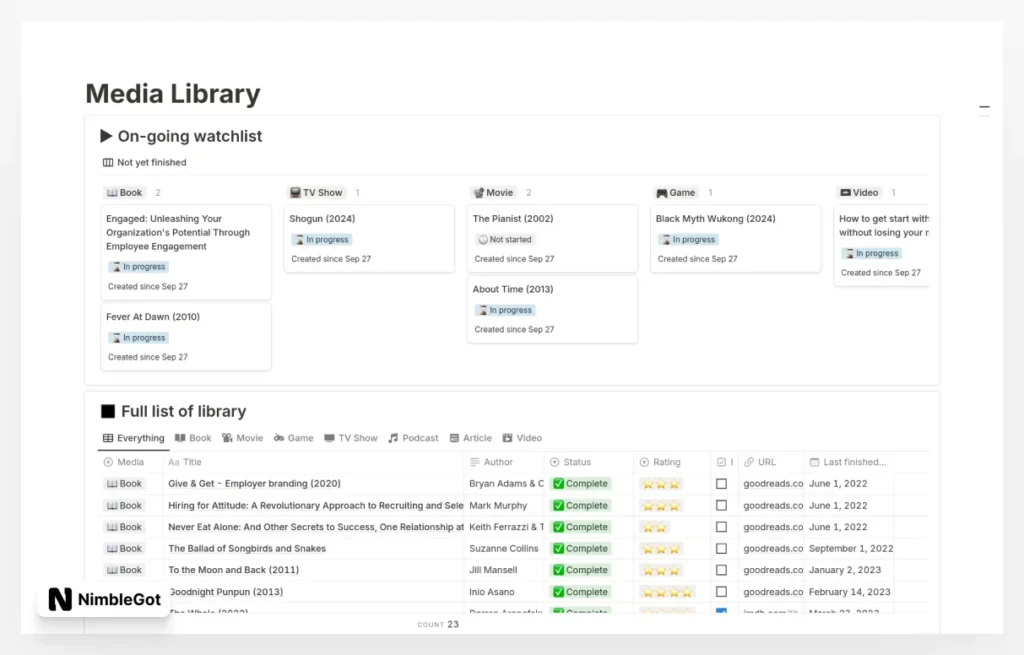The width and height of the screenshot is (1024, 655).
Task: Click the Full list of library heading
Action: 184,411
